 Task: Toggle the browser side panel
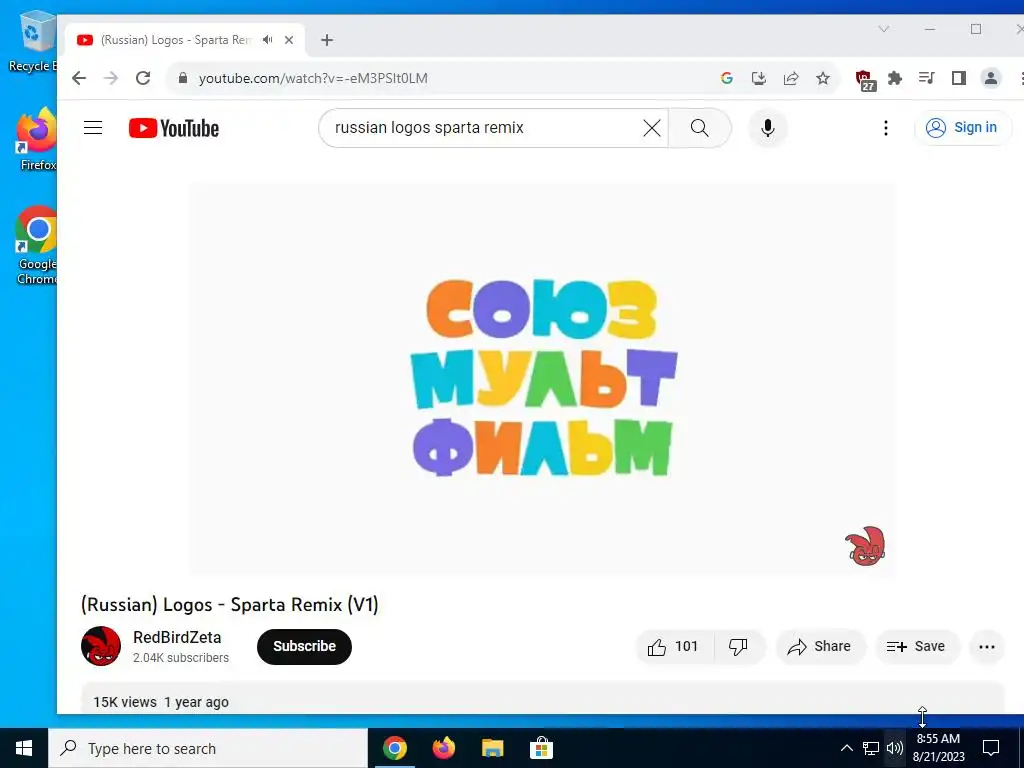pos(959,78)
